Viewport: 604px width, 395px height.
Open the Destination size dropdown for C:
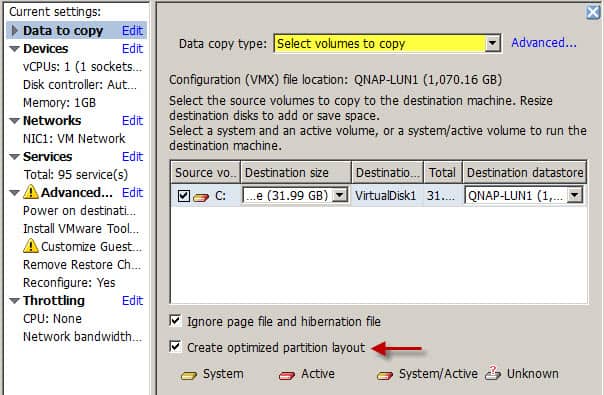(340, 195)
